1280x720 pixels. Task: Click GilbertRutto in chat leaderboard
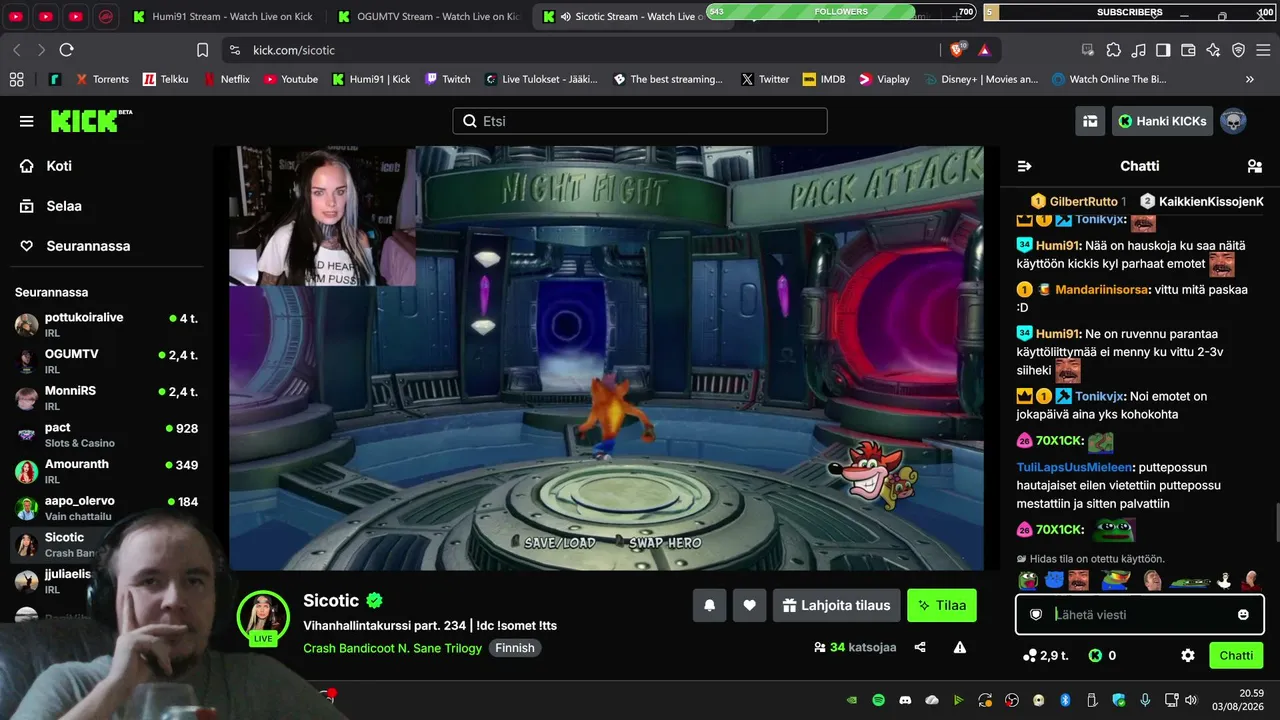point(1084,201)
